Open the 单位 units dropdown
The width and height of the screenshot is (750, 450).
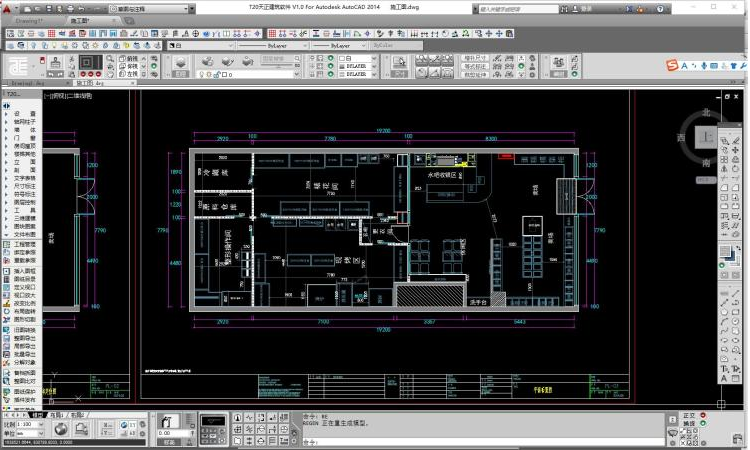30,433
